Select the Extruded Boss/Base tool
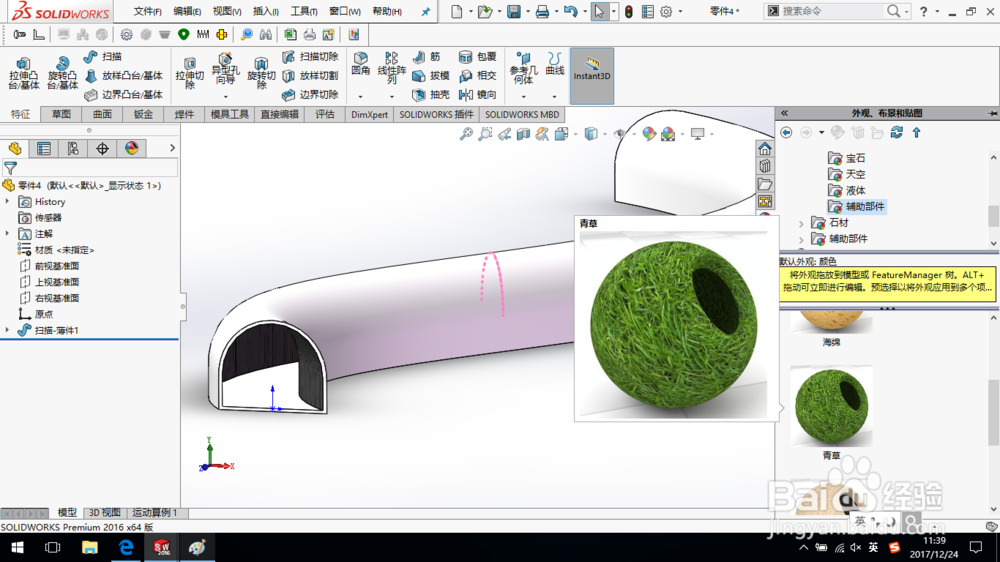This screenshot has height=562, width=1000. click(24, 73)
